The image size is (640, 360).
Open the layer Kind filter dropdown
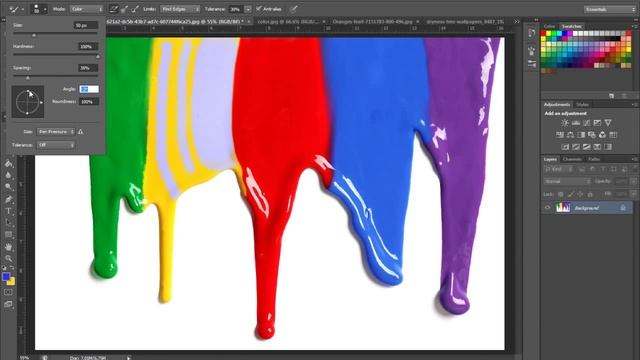point(558,169)
